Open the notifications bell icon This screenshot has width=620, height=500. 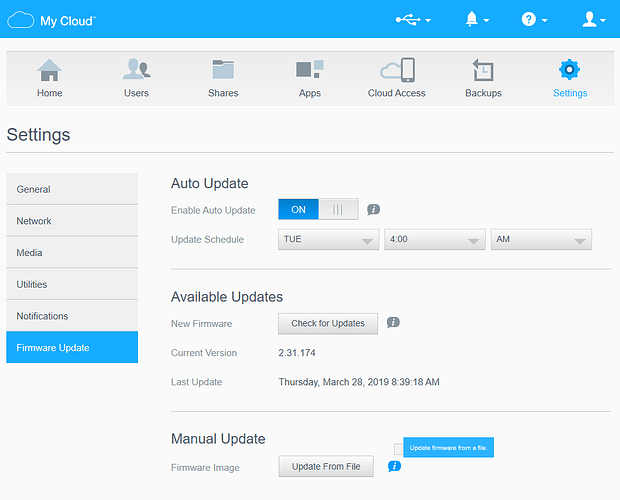[471, 19]
